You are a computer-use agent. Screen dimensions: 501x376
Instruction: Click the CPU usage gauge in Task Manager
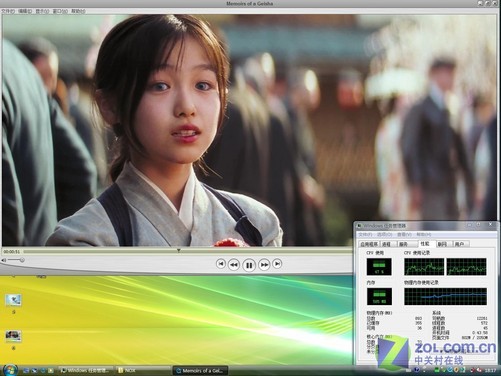pos(379,267)
